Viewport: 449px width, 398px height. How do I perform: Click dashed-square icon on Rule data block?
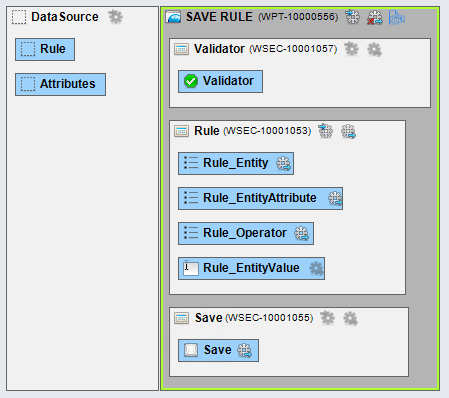pos(28,49)
